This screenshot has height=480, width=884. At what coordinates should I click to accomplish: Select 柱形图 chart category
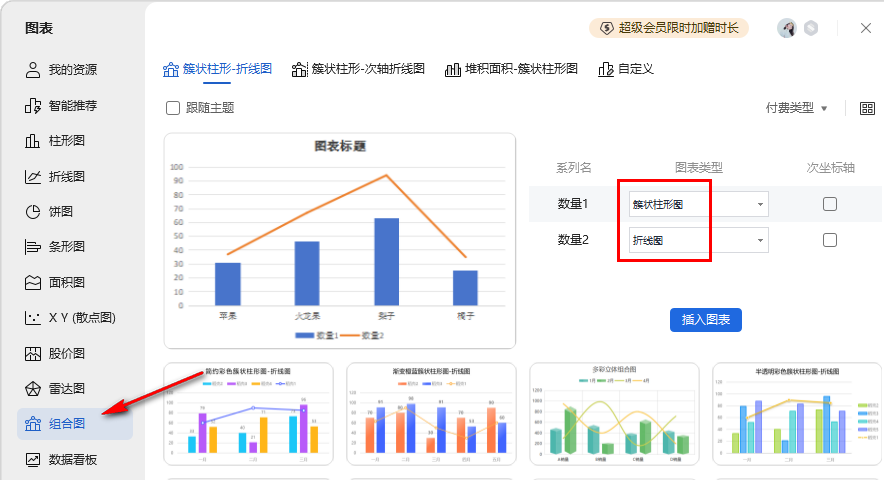55,141
